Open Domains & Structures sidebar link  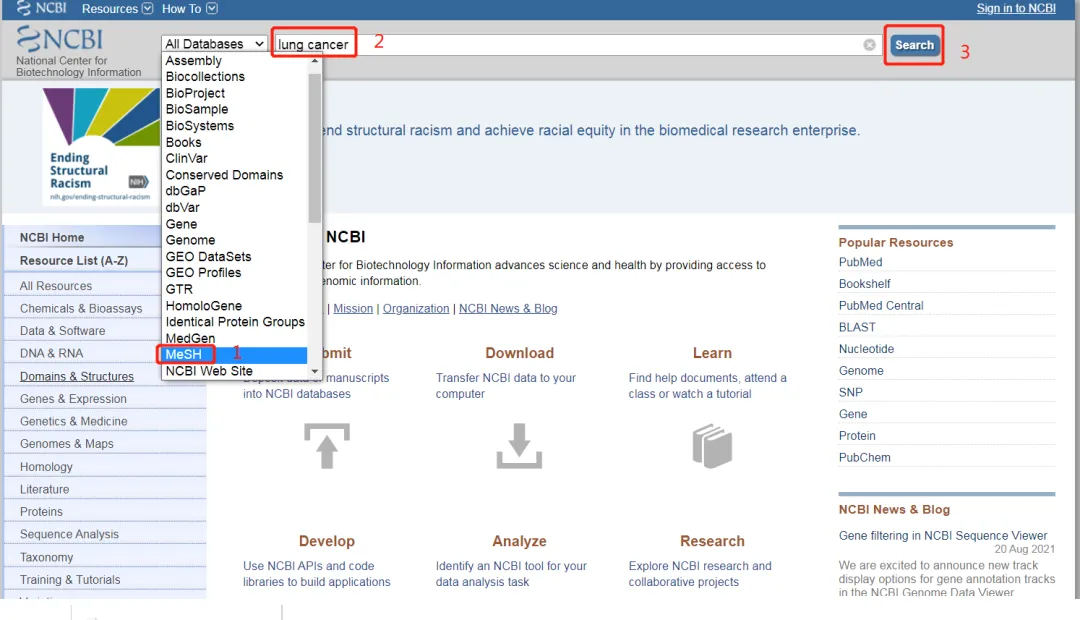coord(76,376)
